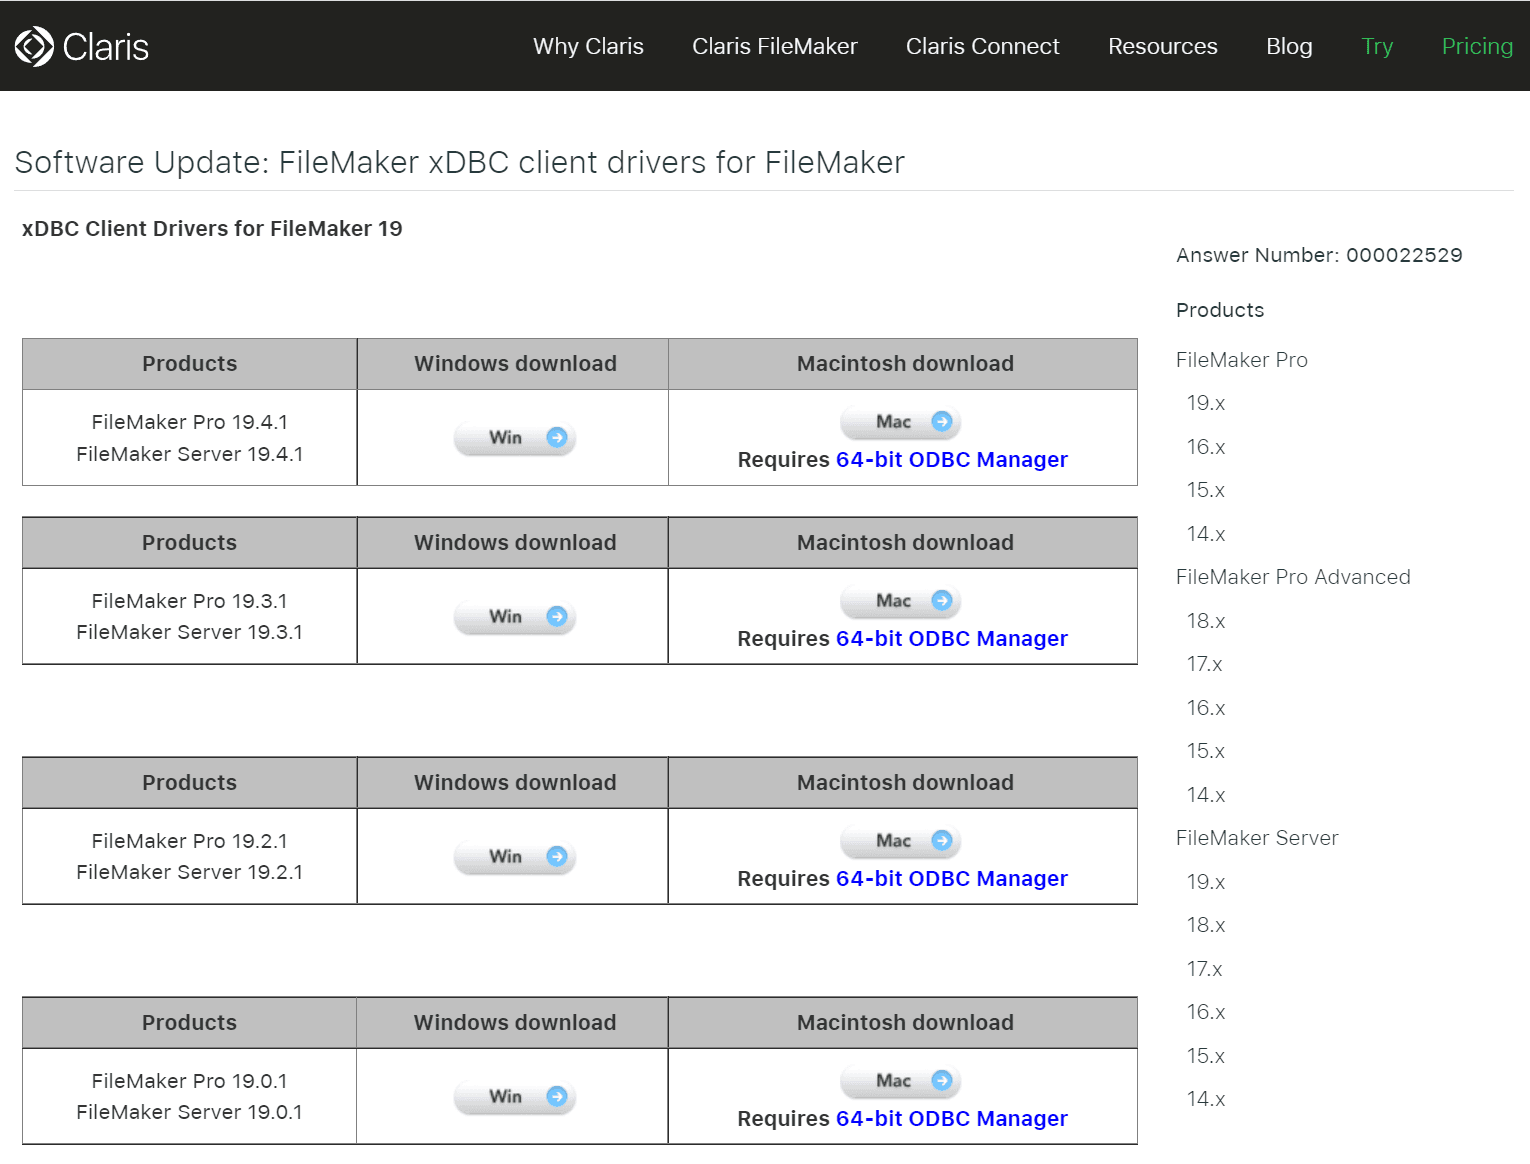Click the FileMaker Pro Advanced product heading
Screen dimensions: 1530x1164
click(x=1293, y=577)
